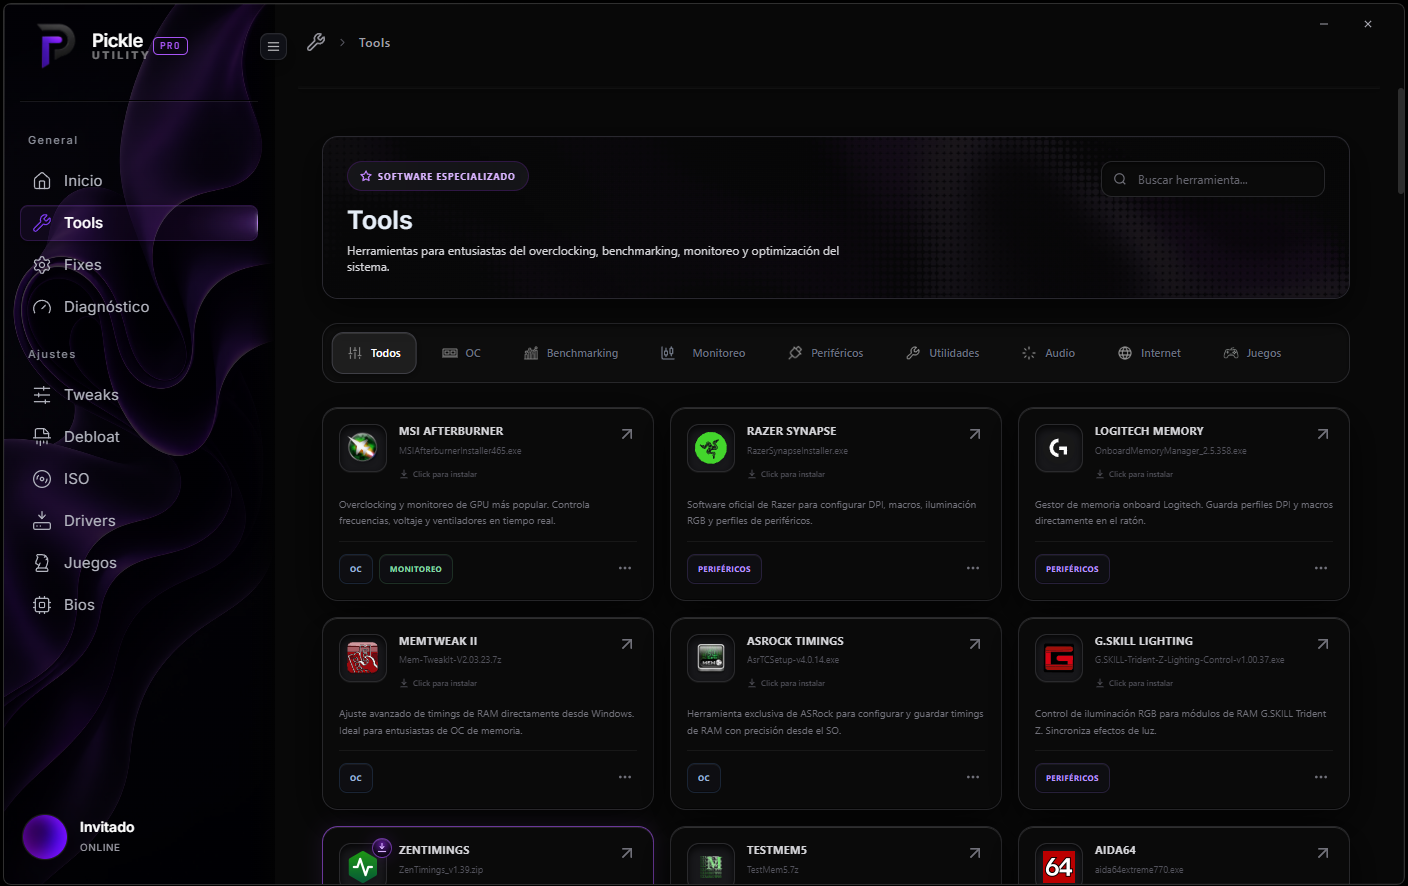Click the G.Skill Lighting app icon
The image size is (1408, 886).
(x=1059, y=658)
